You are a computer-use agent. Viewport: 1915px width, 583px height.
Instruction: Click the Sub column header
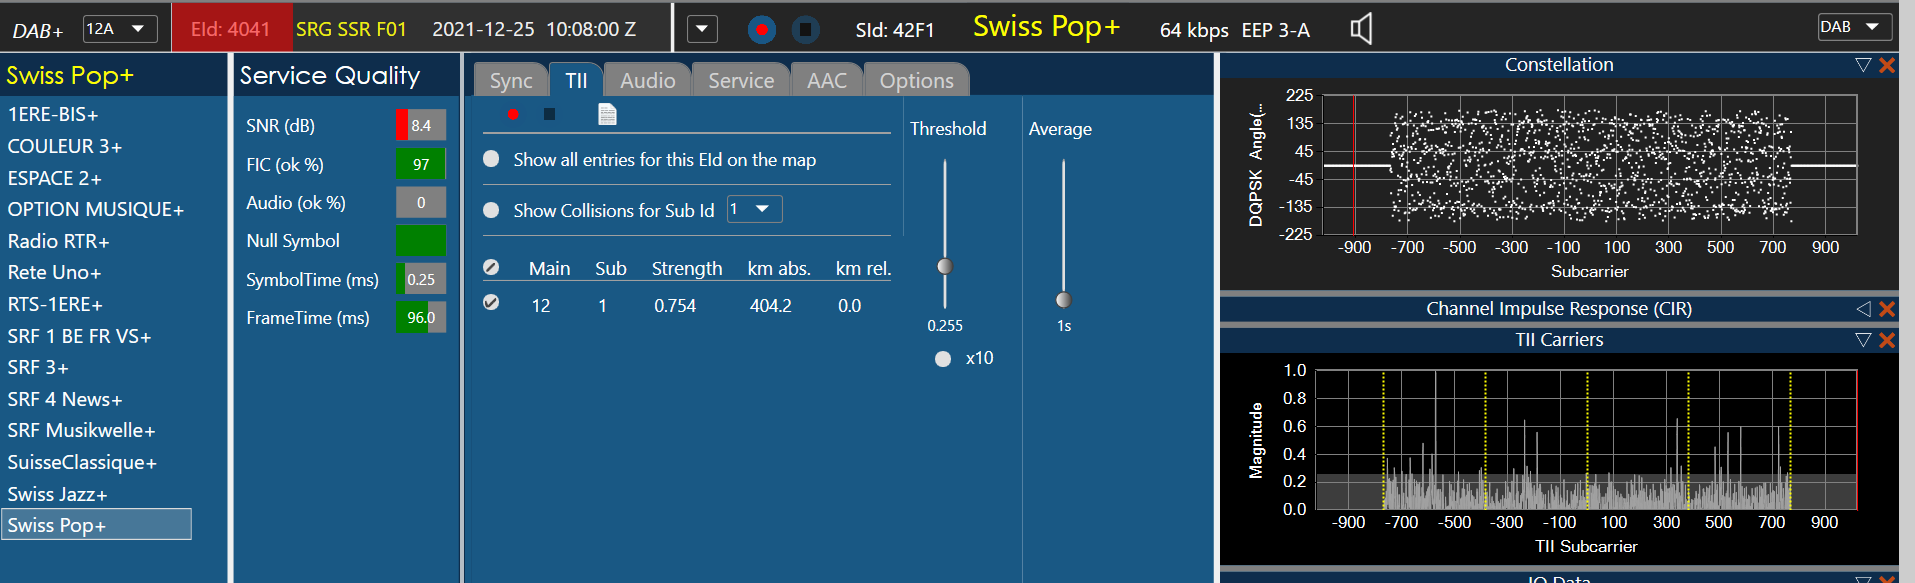(x=611, y=268)
